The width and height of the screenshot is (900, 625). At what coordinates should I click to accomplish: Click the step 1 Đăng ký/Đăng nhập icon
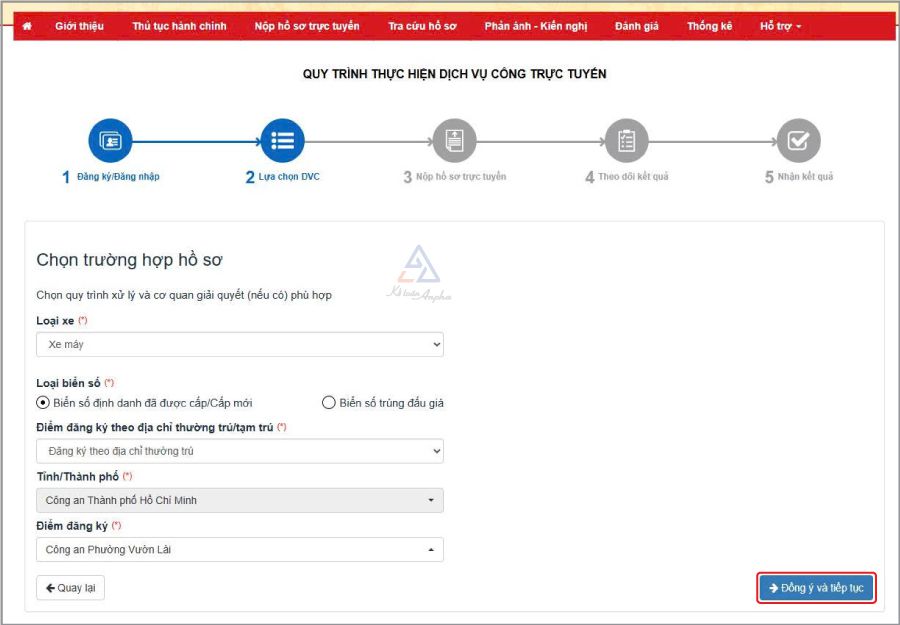(x=110, y=141)
